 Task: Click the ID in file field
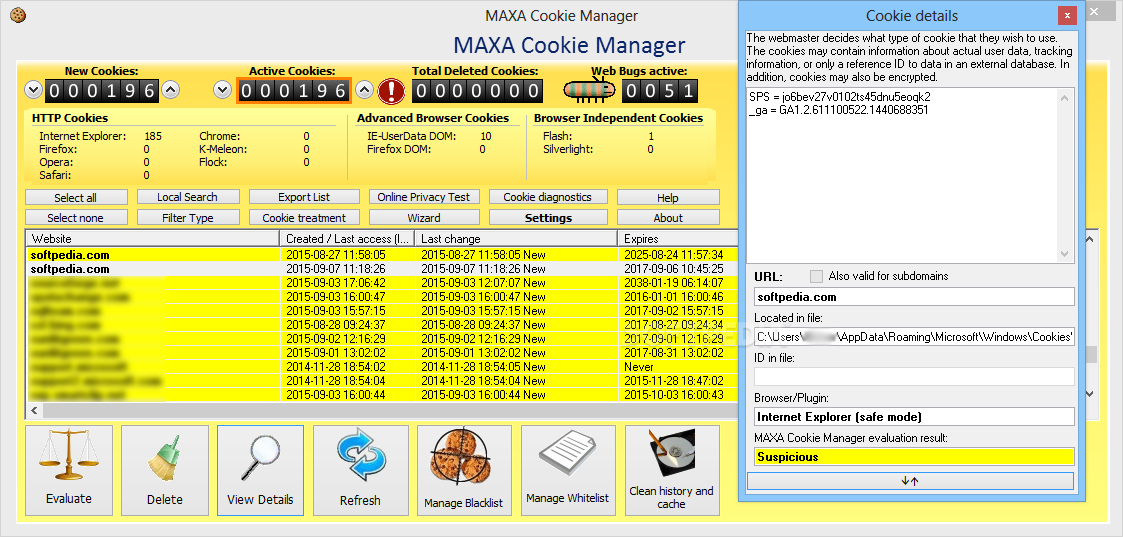coord(915,377)
